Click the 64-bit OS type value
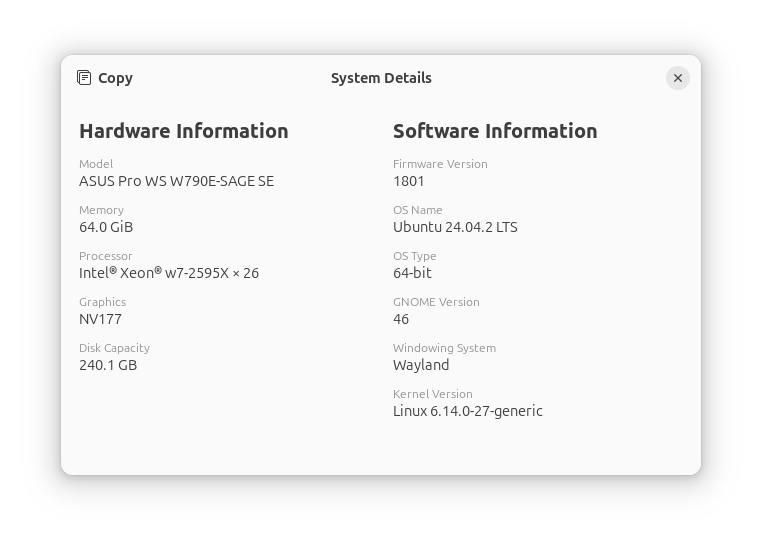The image size is (762, 542). (x=412, y=273)
